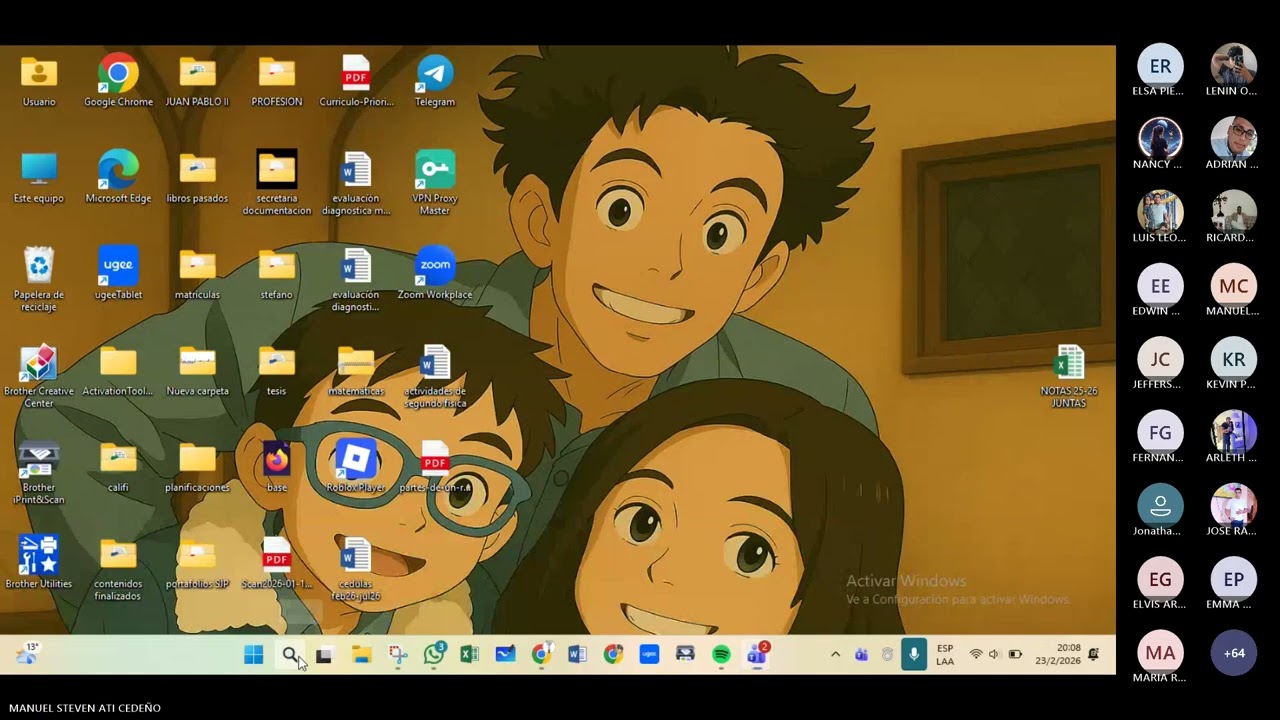This screenshot has height=720, width=1280.
Task: Open the califi folder
Action: pyautogui.click(x=118, y=466)
